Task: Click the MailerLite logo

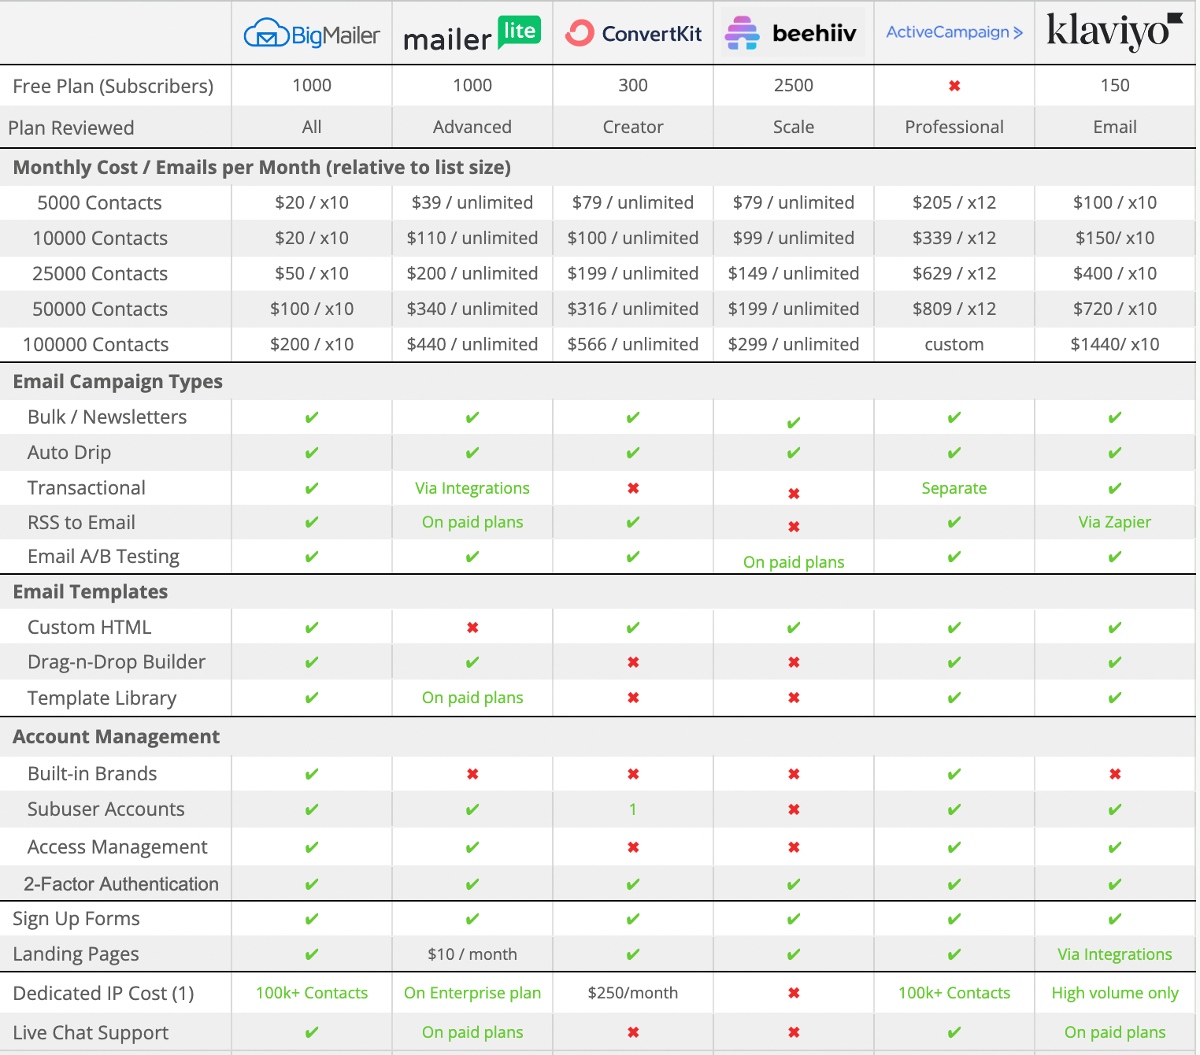Action: point(472,35)
